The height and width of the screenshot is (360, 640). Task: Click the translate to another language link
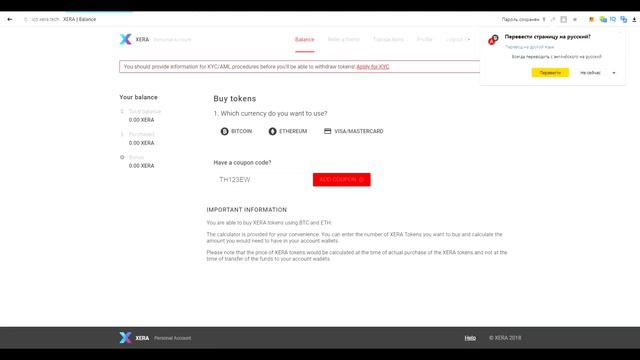click(529, 47)
